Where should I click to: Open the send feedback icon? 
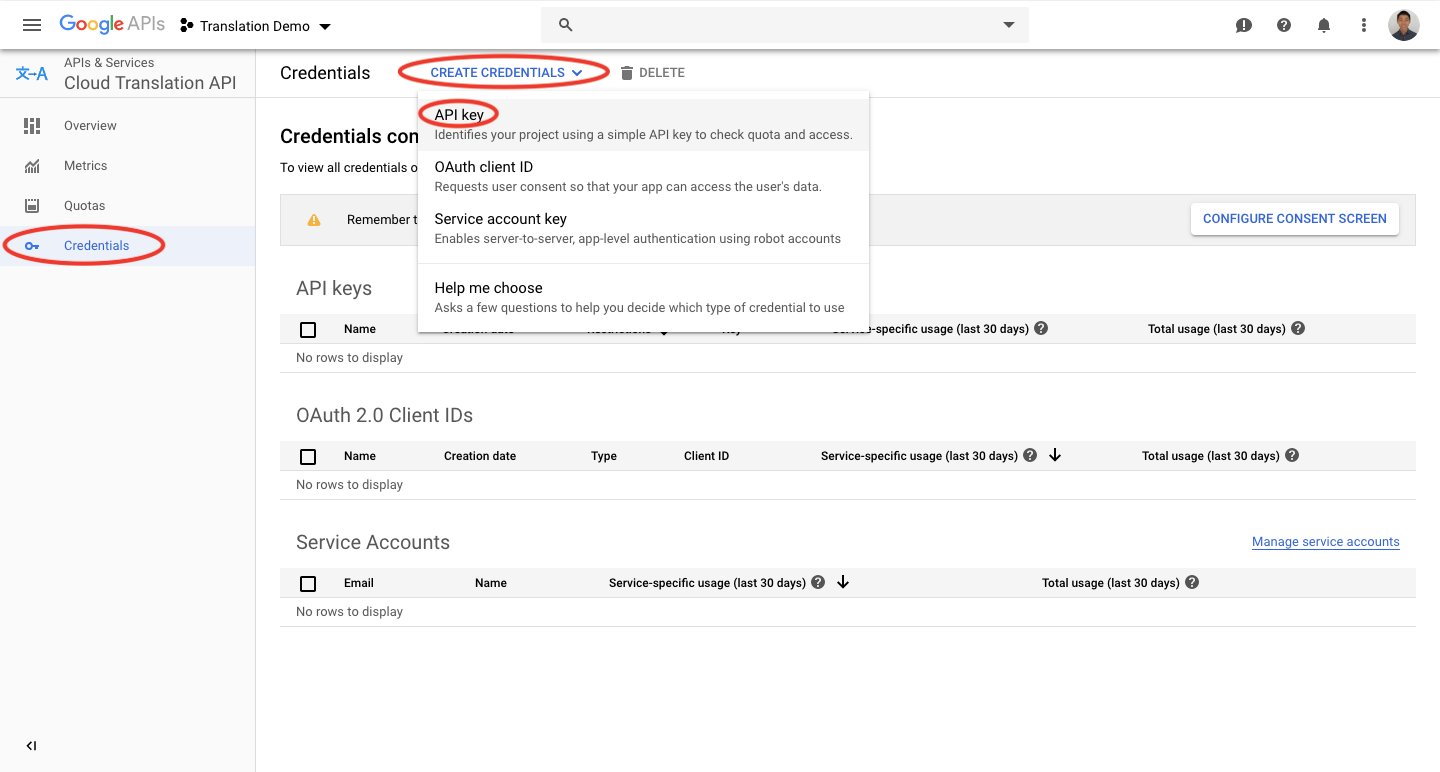click(1243, 25)
